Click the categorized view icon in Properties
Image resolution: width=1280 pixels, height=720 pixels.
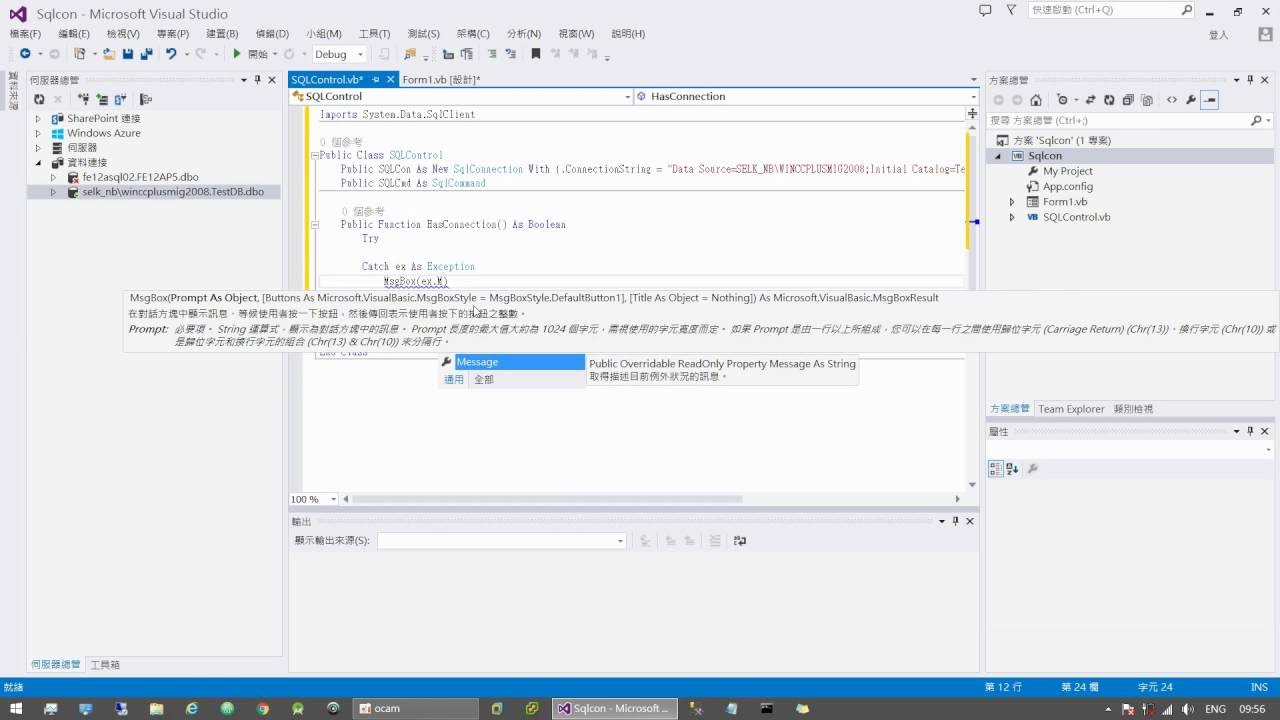(995, 468)
